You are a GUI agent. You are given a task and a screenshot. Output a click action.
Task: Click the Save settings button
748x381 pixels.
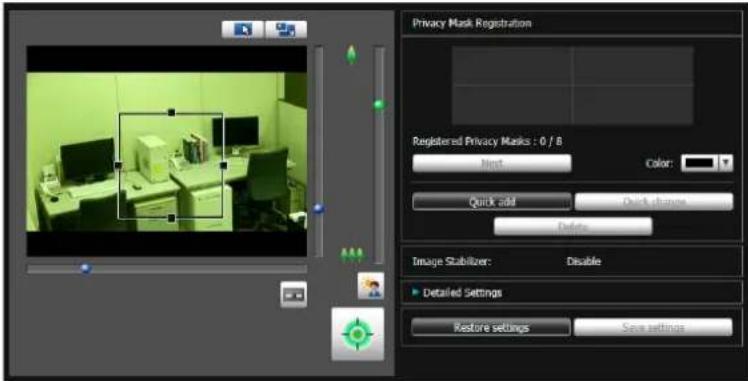coord(653,328)
